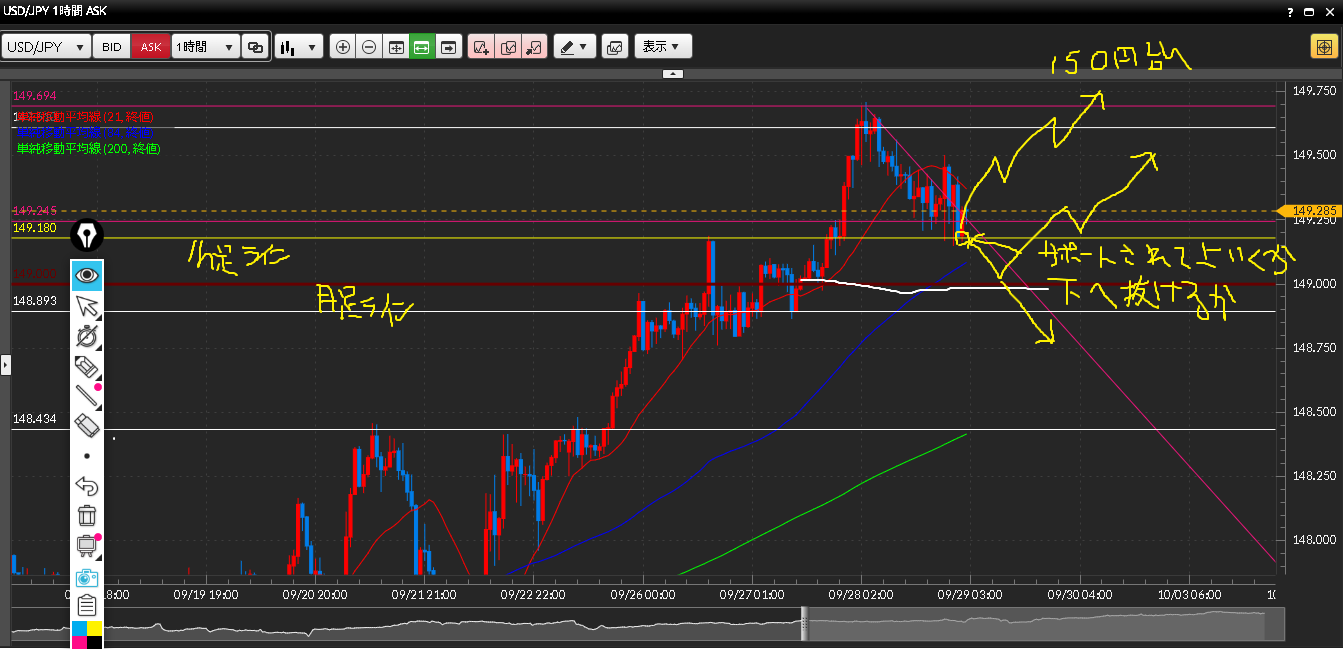Click the help question mark button
1343x649 pixels.
1291,11
